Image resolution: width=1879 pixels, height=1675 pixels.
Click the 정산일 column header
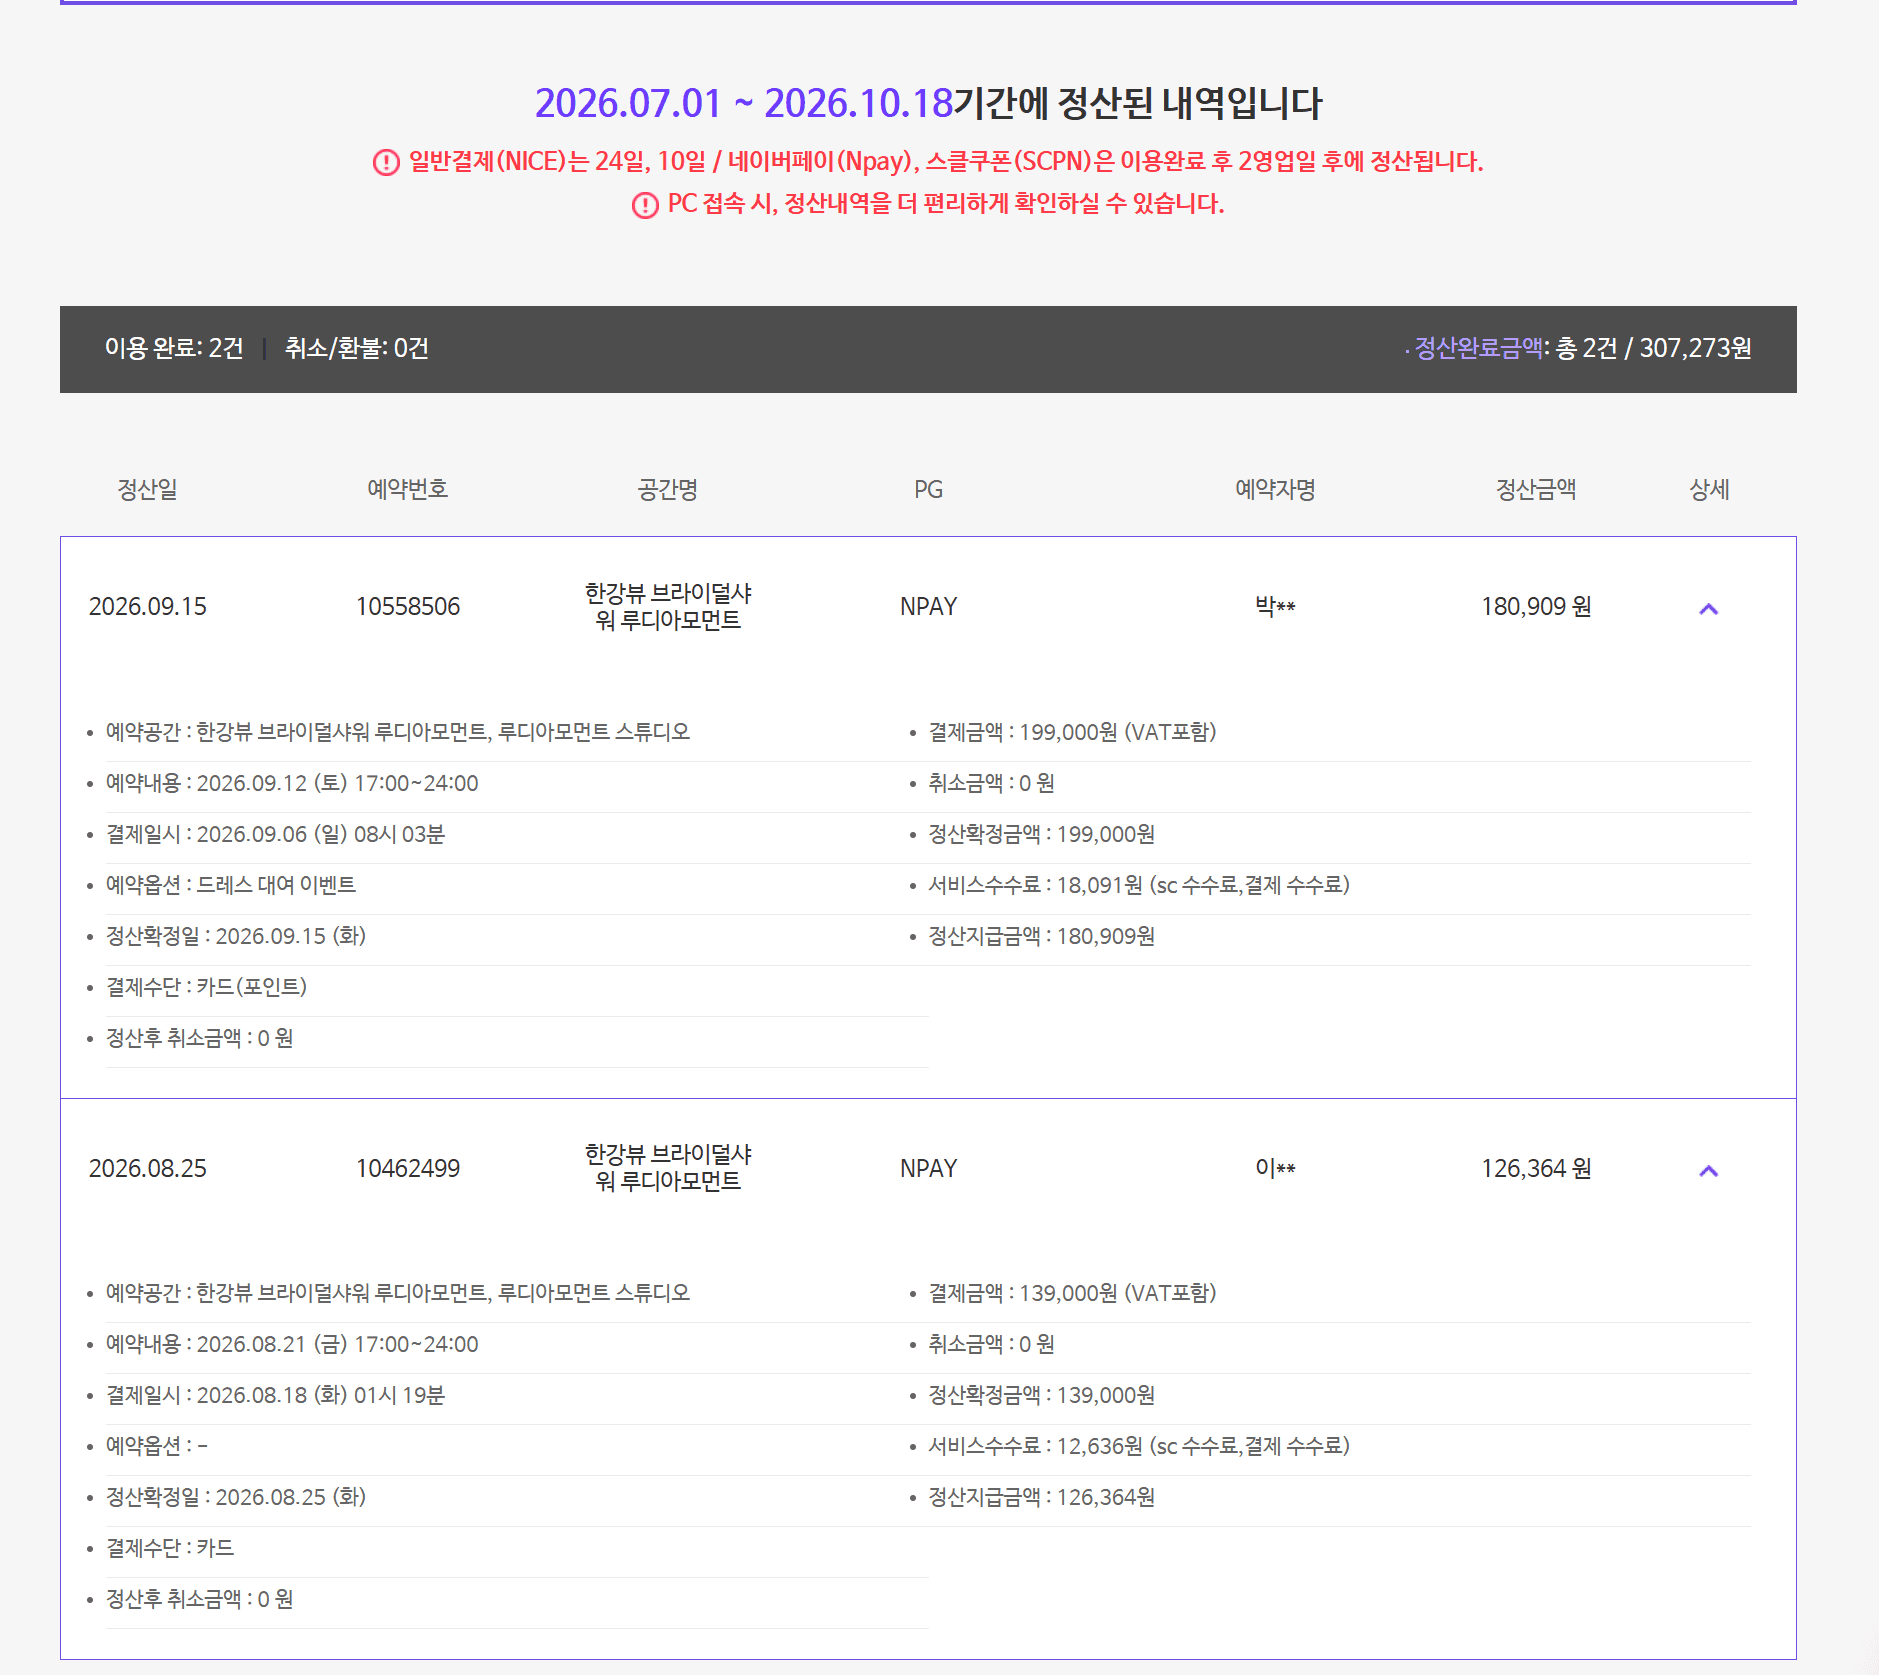(148, 489)
